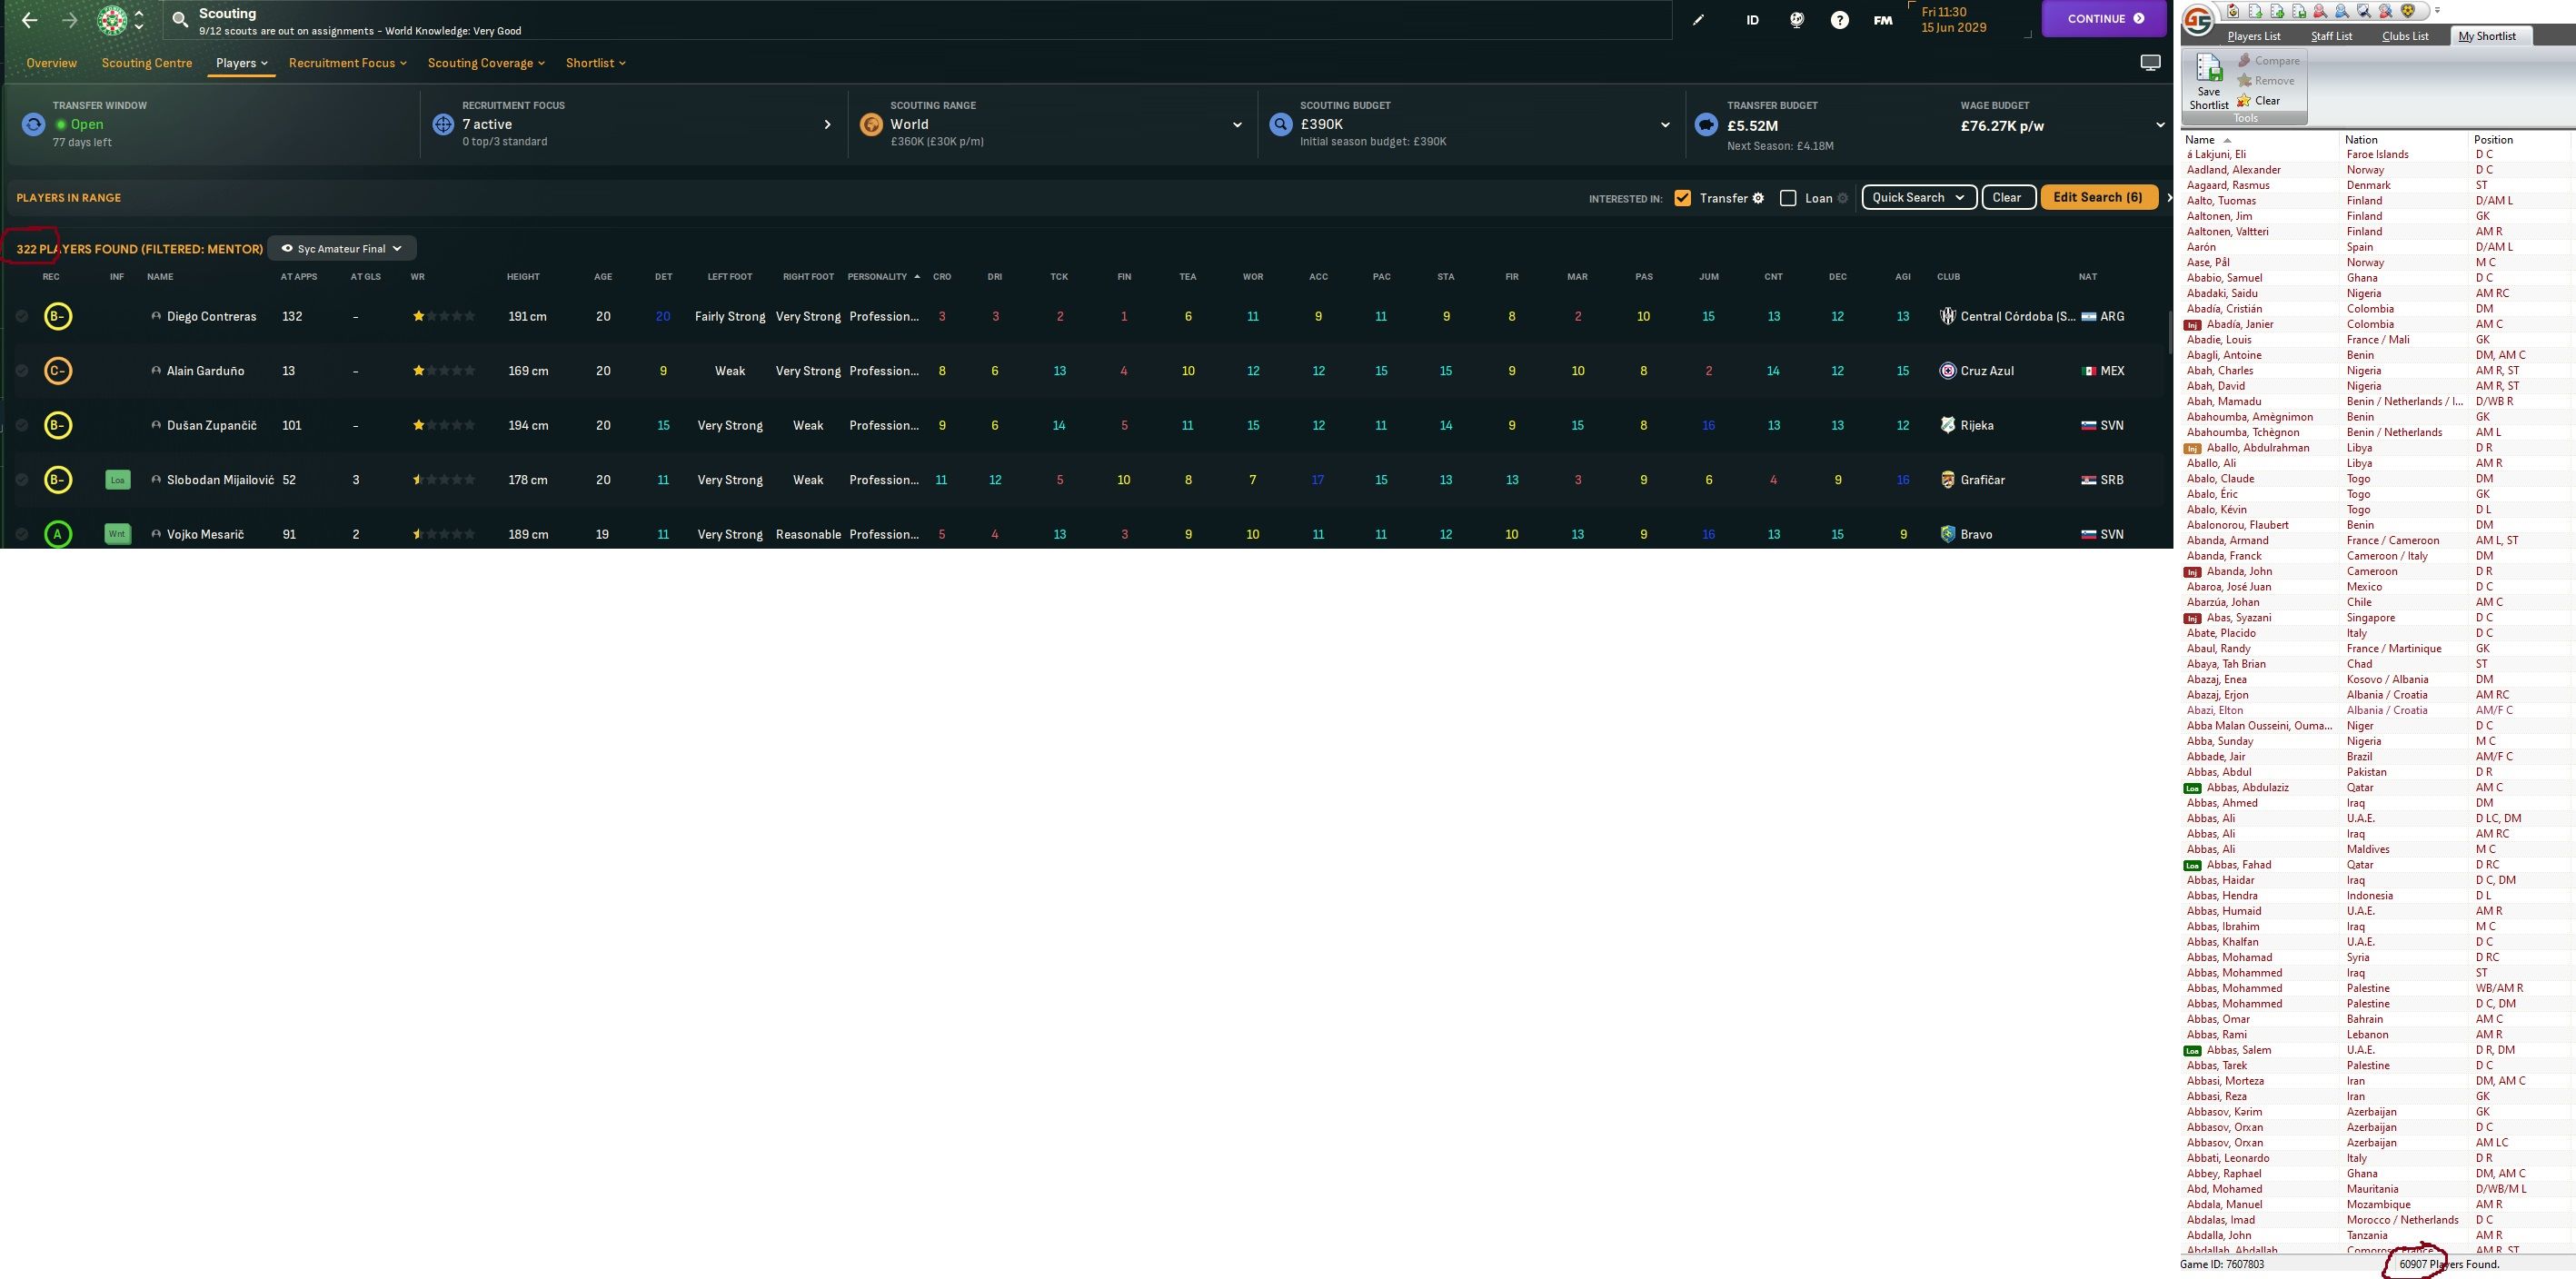Expand the Scouting Range World dropdown
The width and height of the screenshot is (2576, 1279).
point(1237,125)
